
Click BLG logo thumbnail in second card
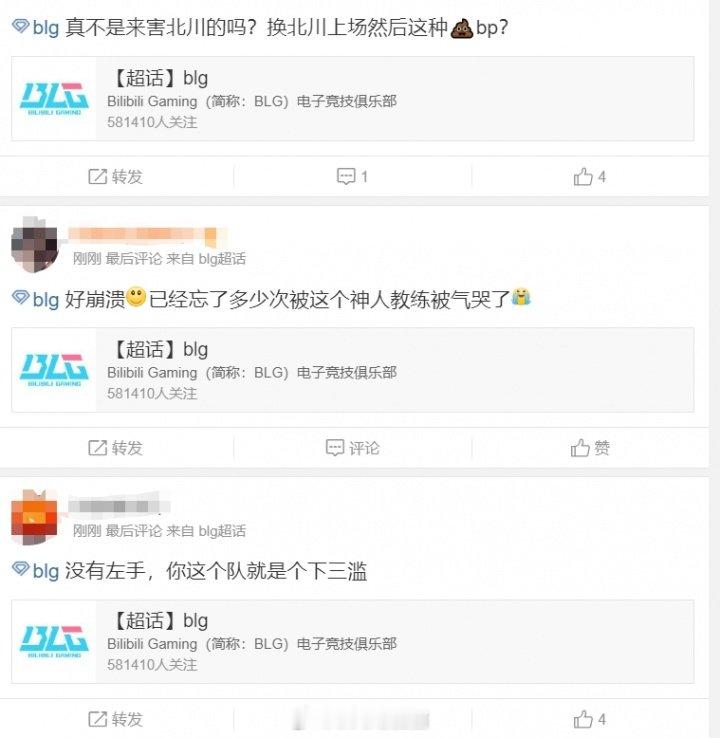tap(54, 369)
